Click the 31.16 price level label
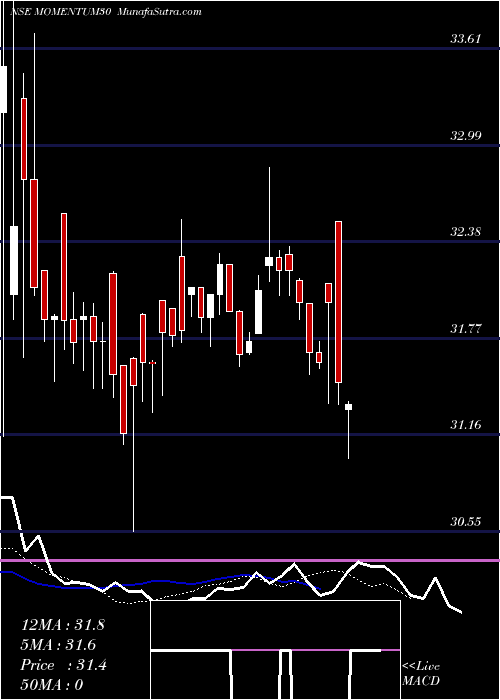500x700 pixels. (466, 425)
